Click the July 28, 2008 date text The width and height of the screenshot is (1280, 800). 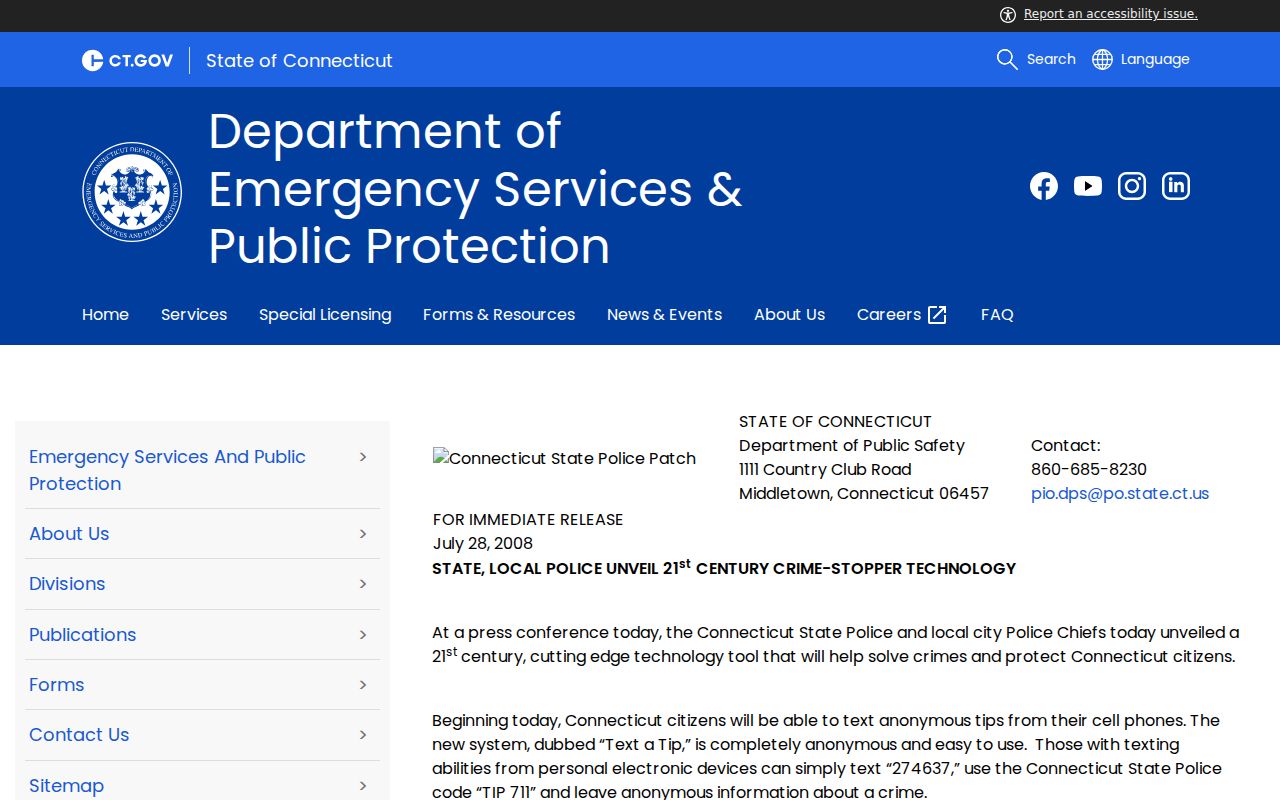click(483, 543)
